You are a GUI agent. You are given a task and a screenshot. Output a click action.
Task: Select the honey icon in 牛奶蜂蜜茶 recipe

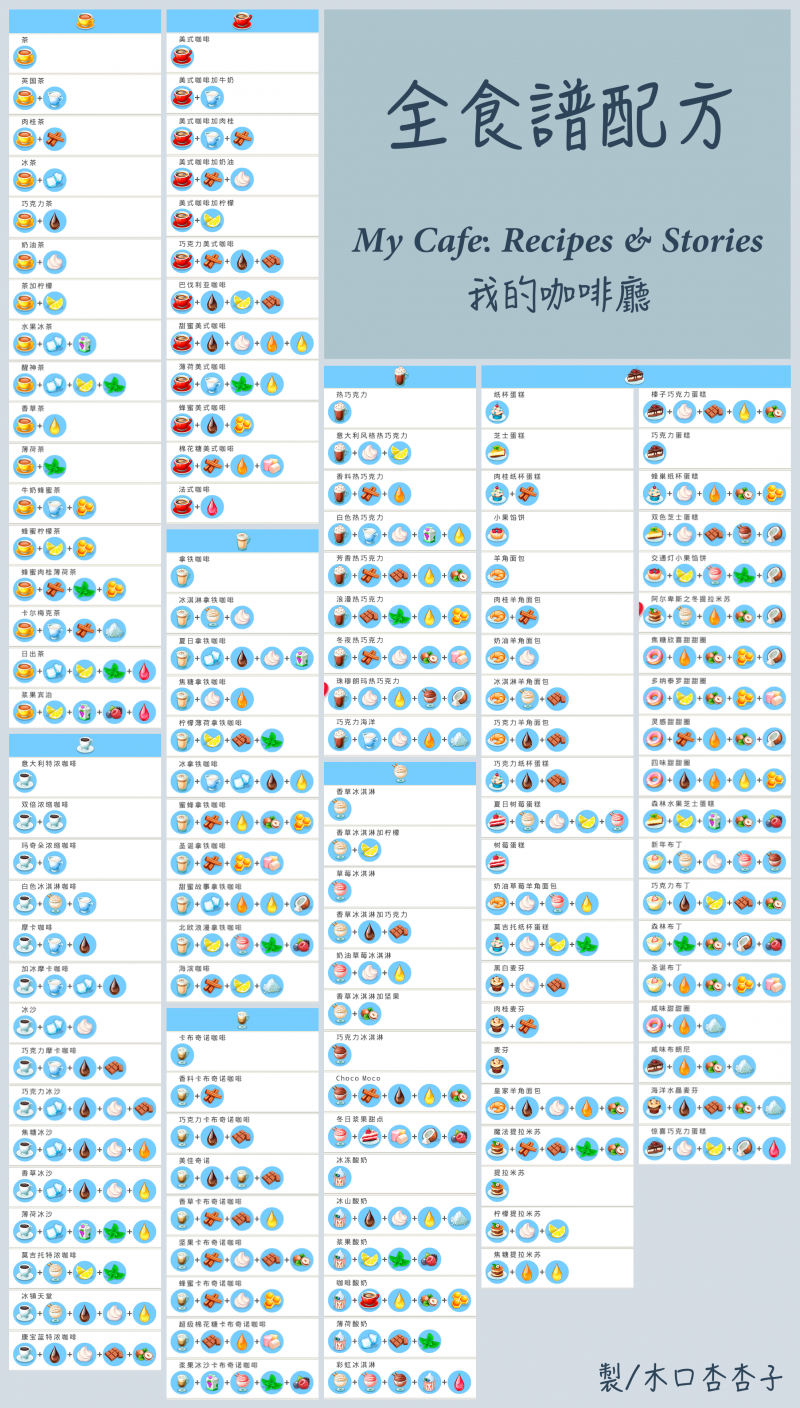(x=84, y=508)
